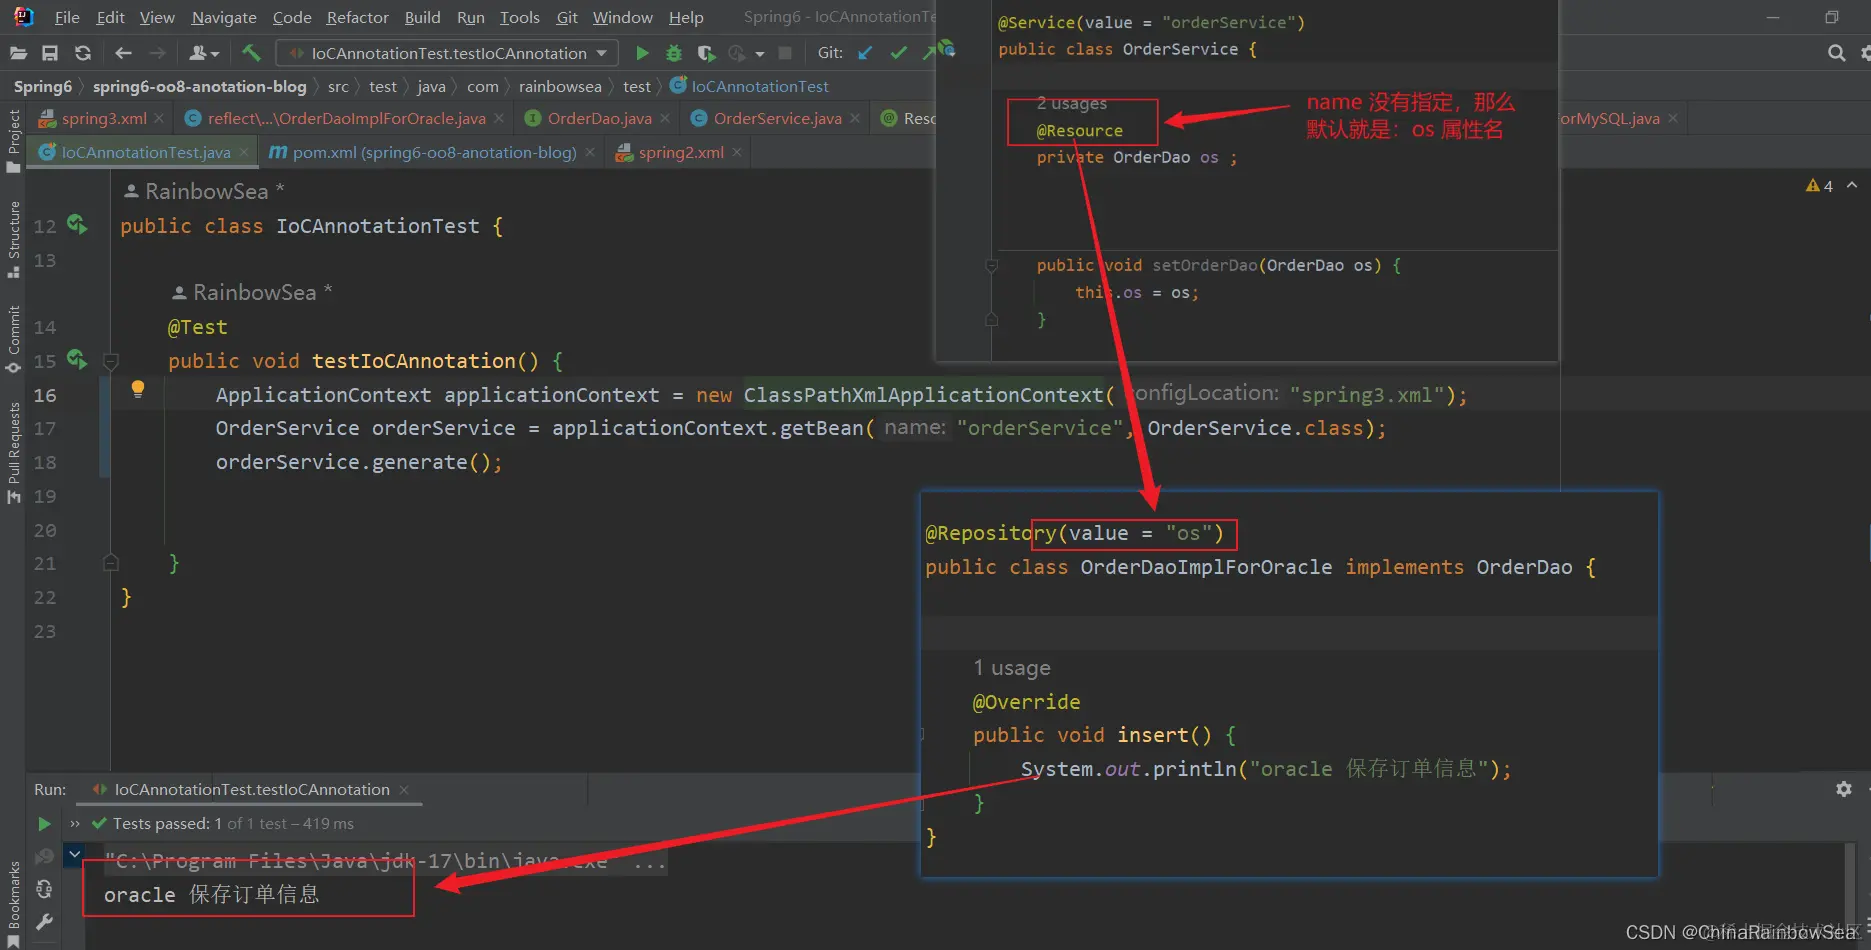Open the run configuration dropdown
This screenshot has height=950, width=1871.
click(x=447, y=53)
